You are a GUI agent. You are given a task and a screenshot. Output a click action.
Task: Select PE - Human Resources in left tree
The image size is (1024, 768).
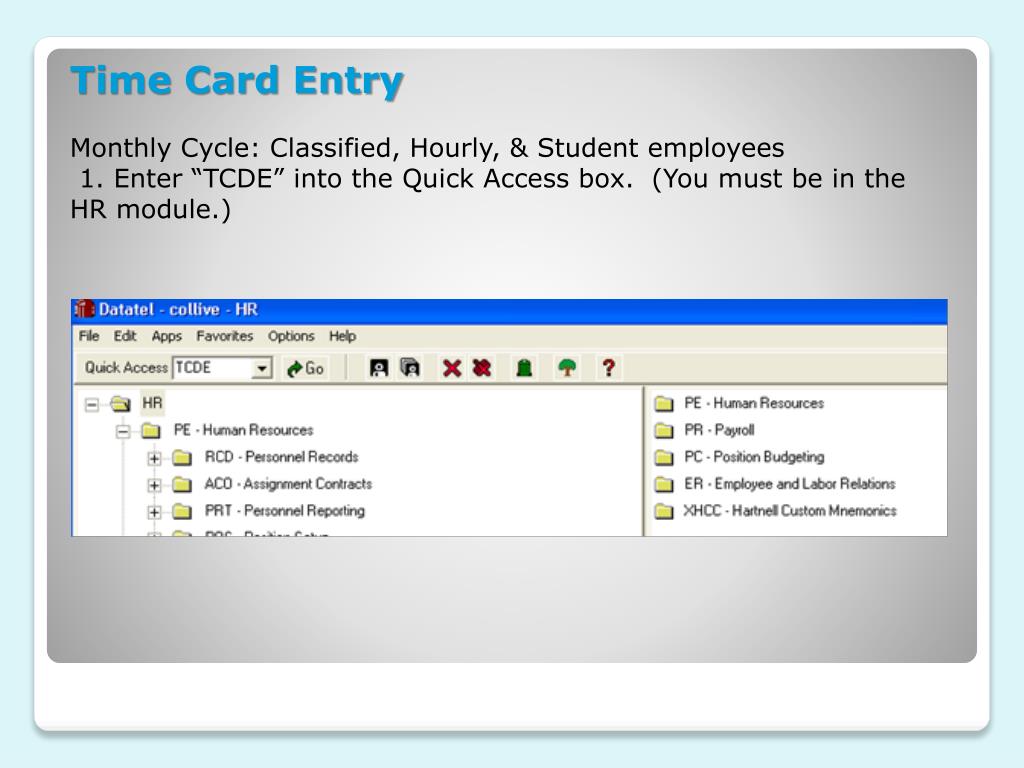tap(244, 430)
